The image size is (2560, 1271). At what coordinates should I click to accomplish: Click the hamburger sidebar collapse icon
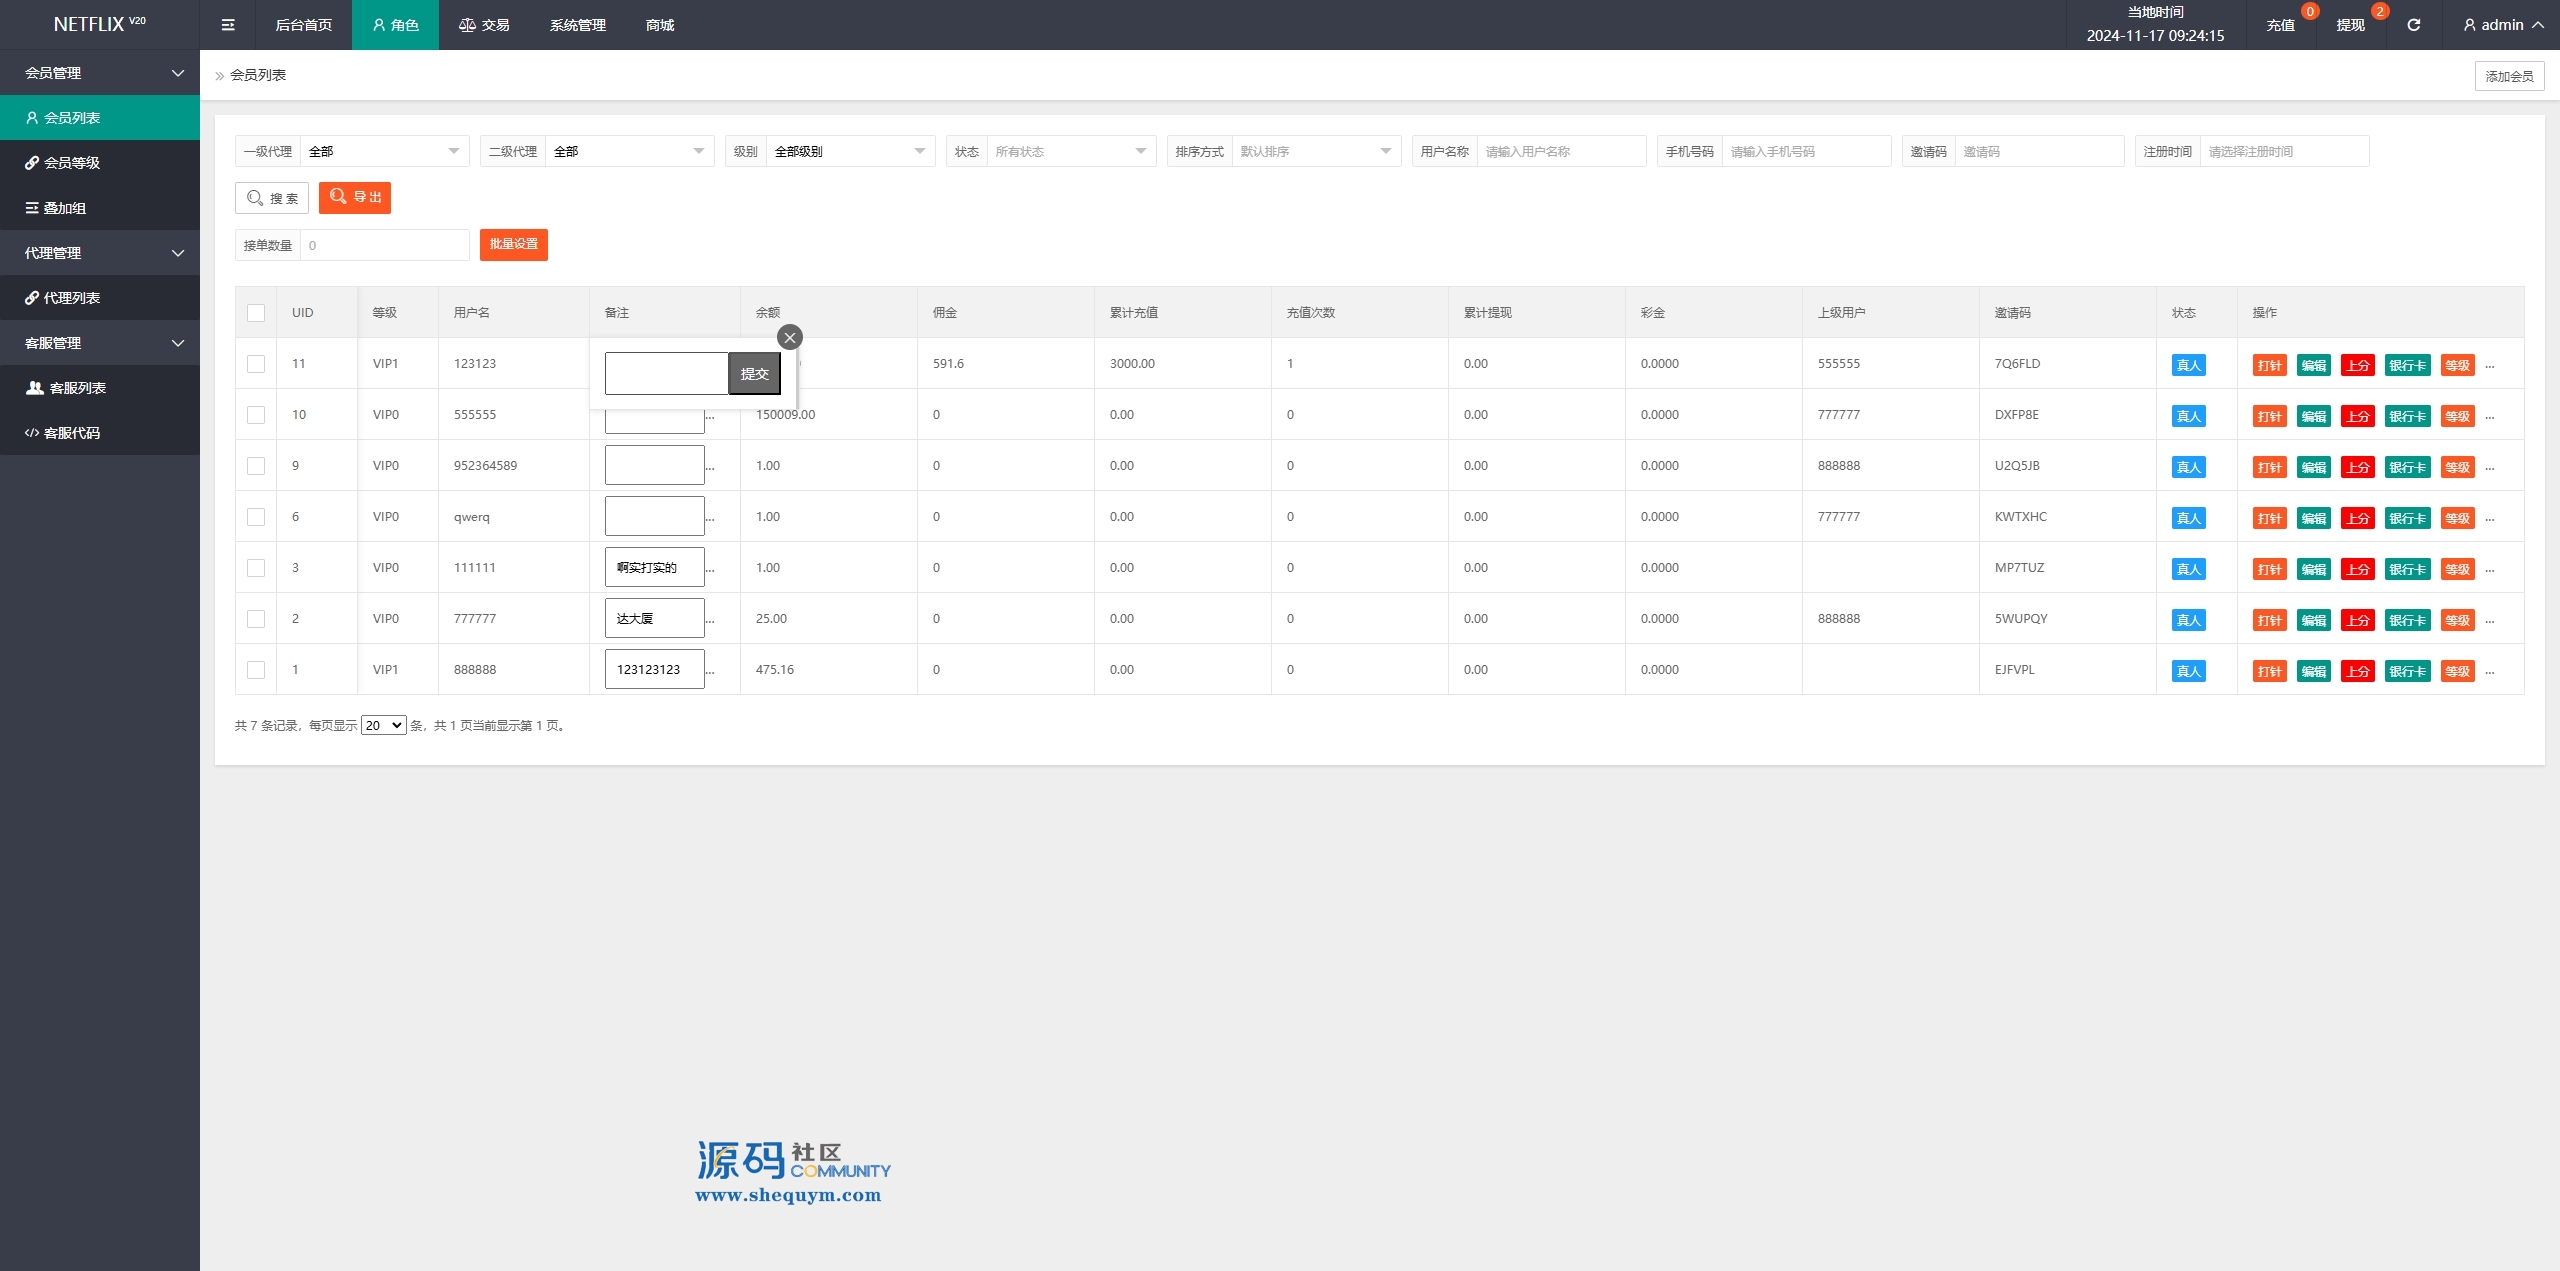(x=228, y=25)
